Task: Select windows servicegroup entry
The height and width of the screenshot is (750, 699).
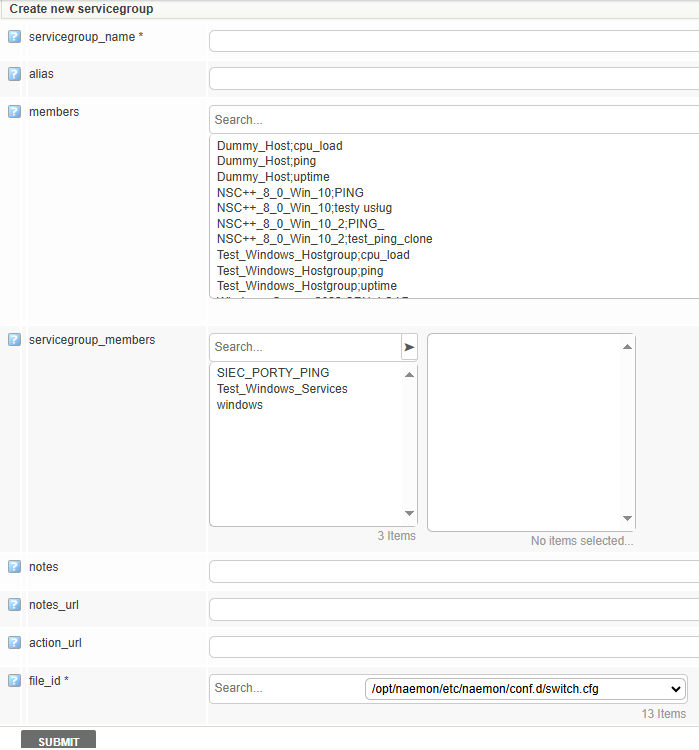Action: [x=240, y=405]
